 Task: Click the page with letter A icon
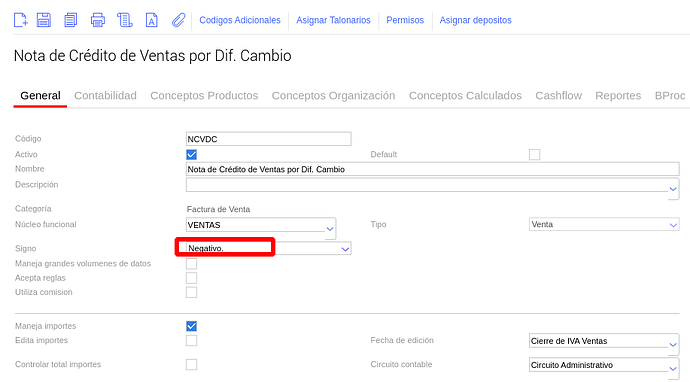(151, 20)
